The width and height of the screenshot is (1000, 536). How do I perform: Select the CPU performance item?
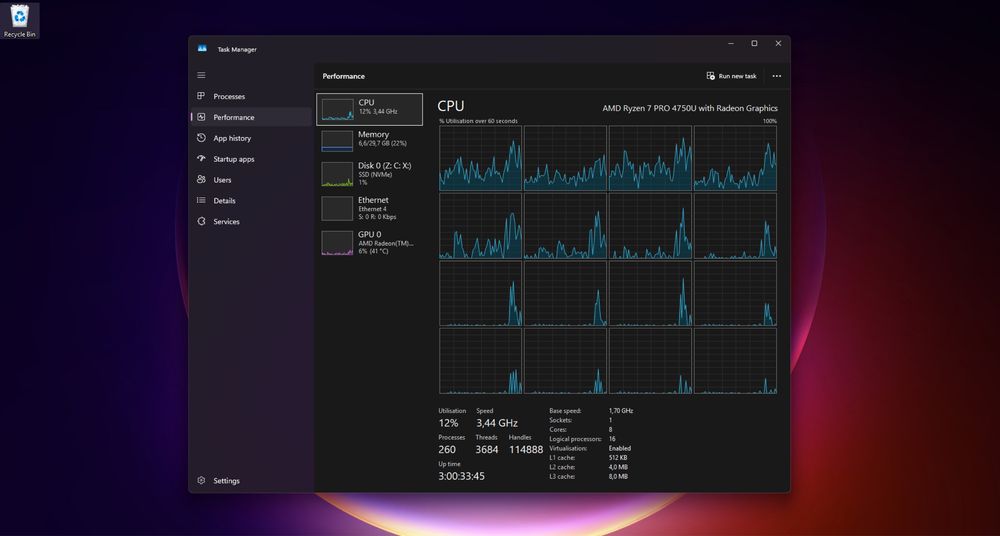click(369, 109)
